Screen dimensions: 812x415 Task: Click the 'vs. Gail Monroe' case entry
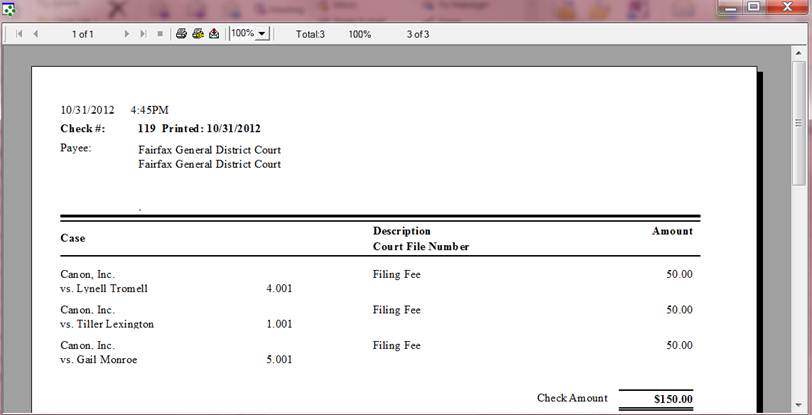[98, 360]
